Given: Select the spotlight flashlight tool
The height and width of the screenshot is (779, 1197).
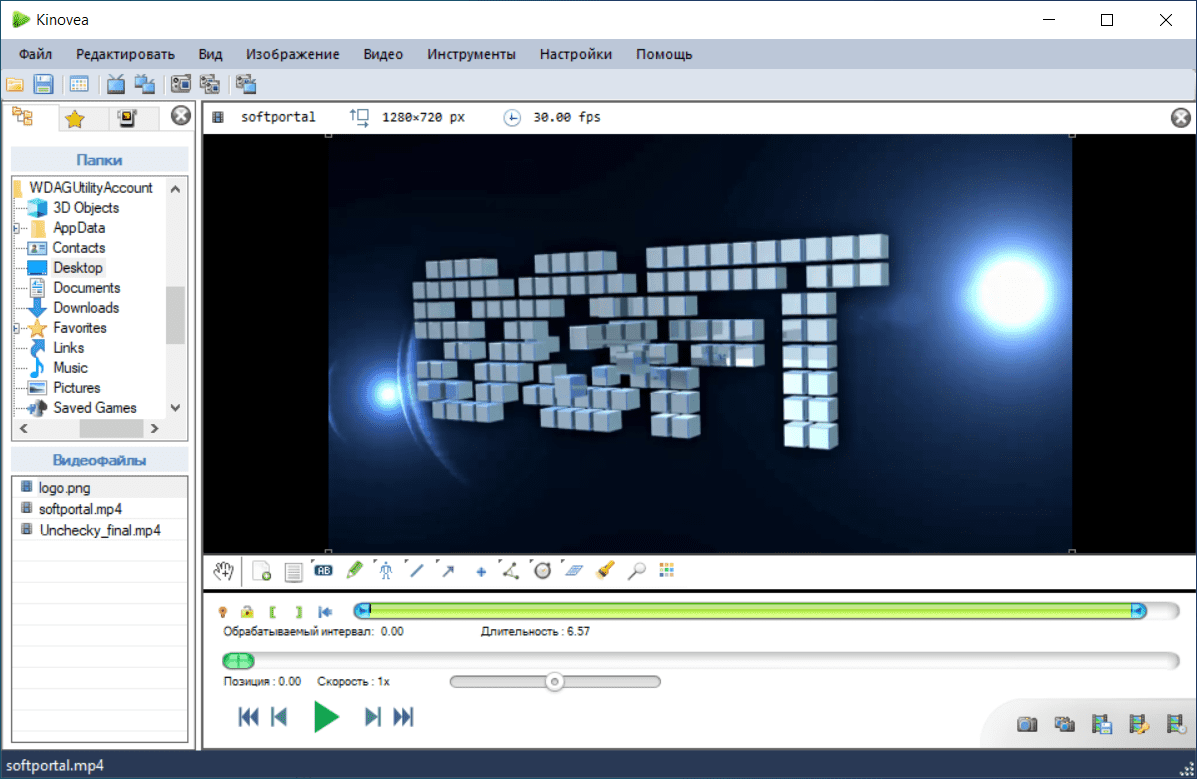Looking at the screenshot, I should (605, 571).
